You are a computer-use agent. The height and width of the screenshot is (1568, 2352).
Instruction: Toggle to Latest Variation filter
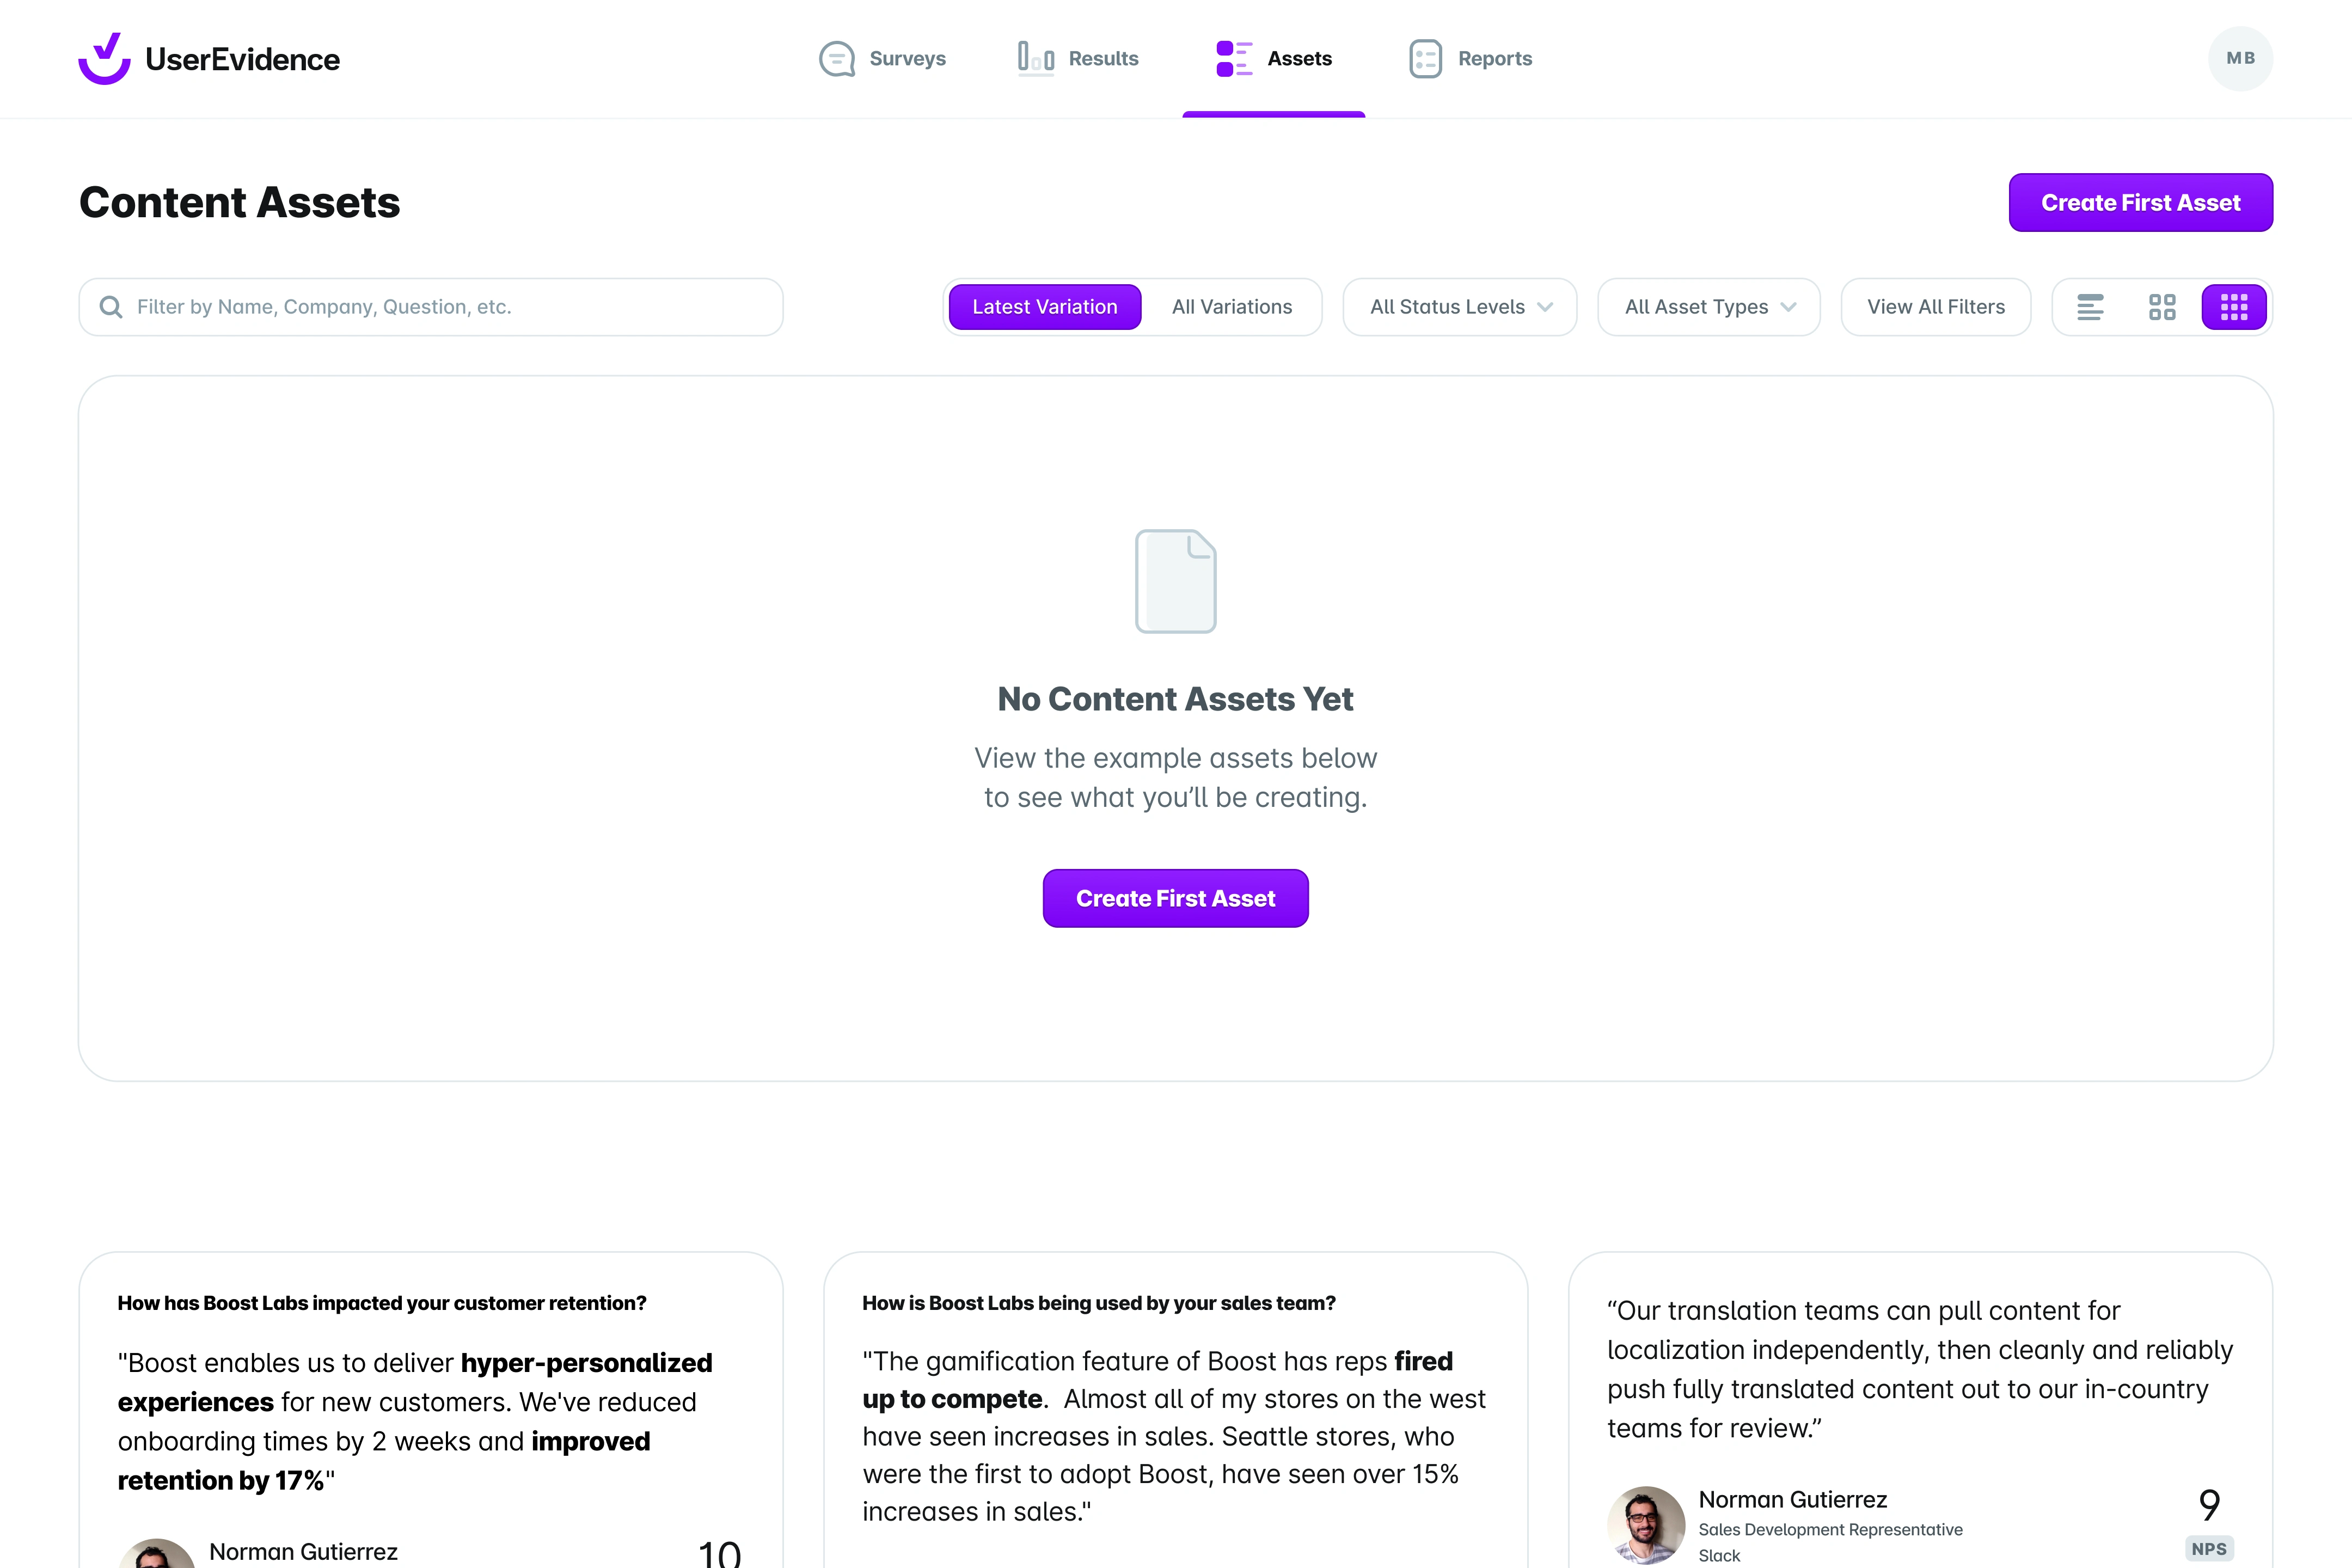point(1045,306)
